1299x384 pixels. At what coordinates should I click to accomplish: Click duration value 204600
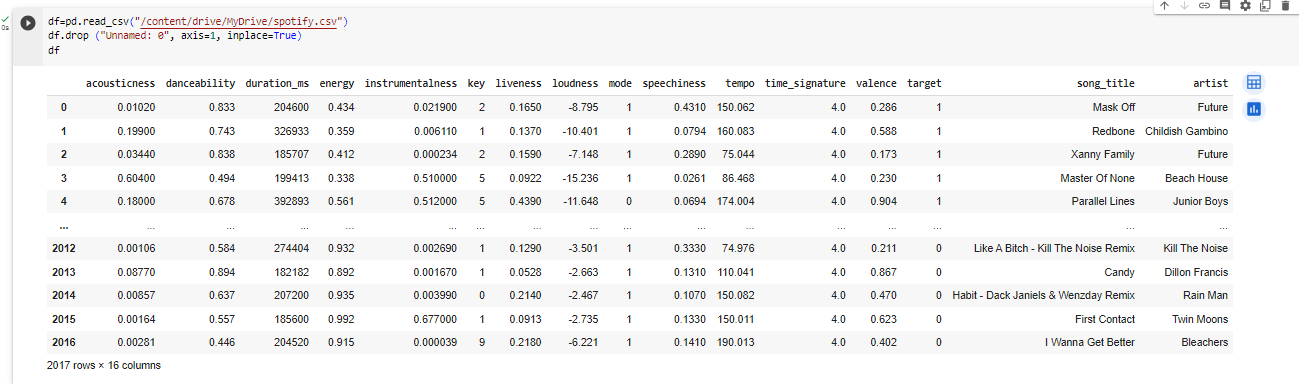coord(291,107)
